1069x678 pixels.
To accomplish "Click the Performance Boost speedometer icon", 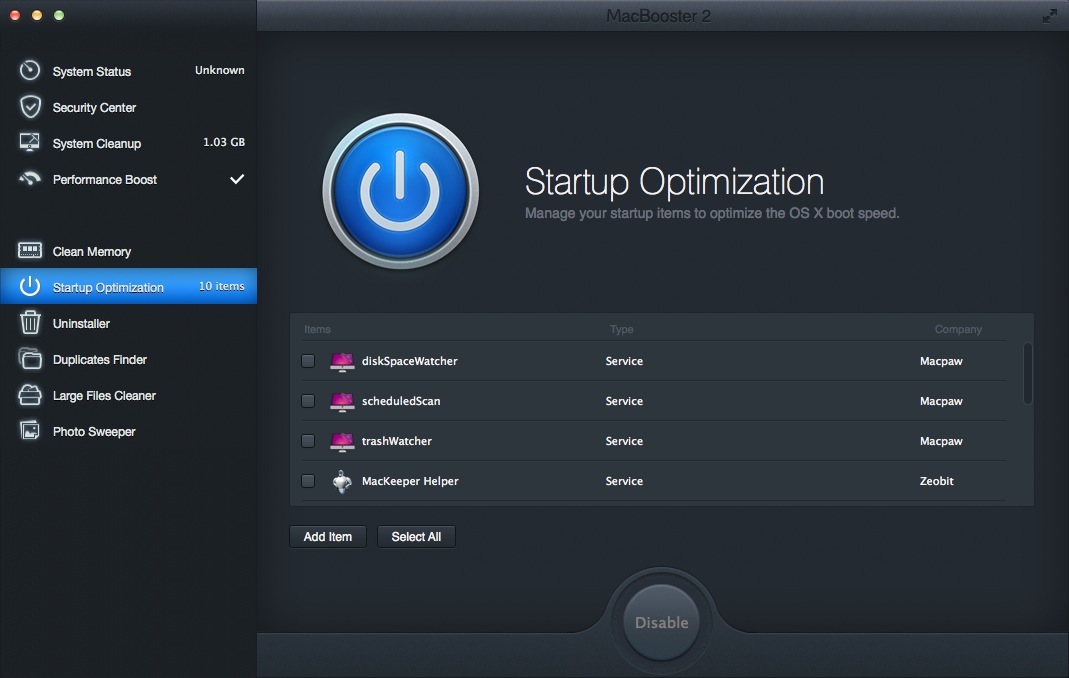I will 30,179.
